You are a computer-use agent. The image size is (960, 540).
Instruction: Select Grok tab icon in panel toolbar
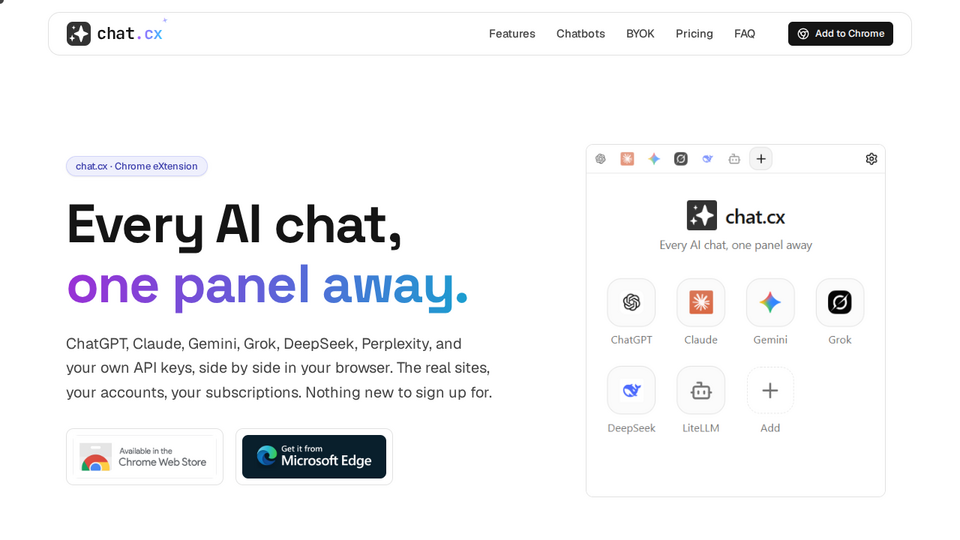(x=681, y=159)
